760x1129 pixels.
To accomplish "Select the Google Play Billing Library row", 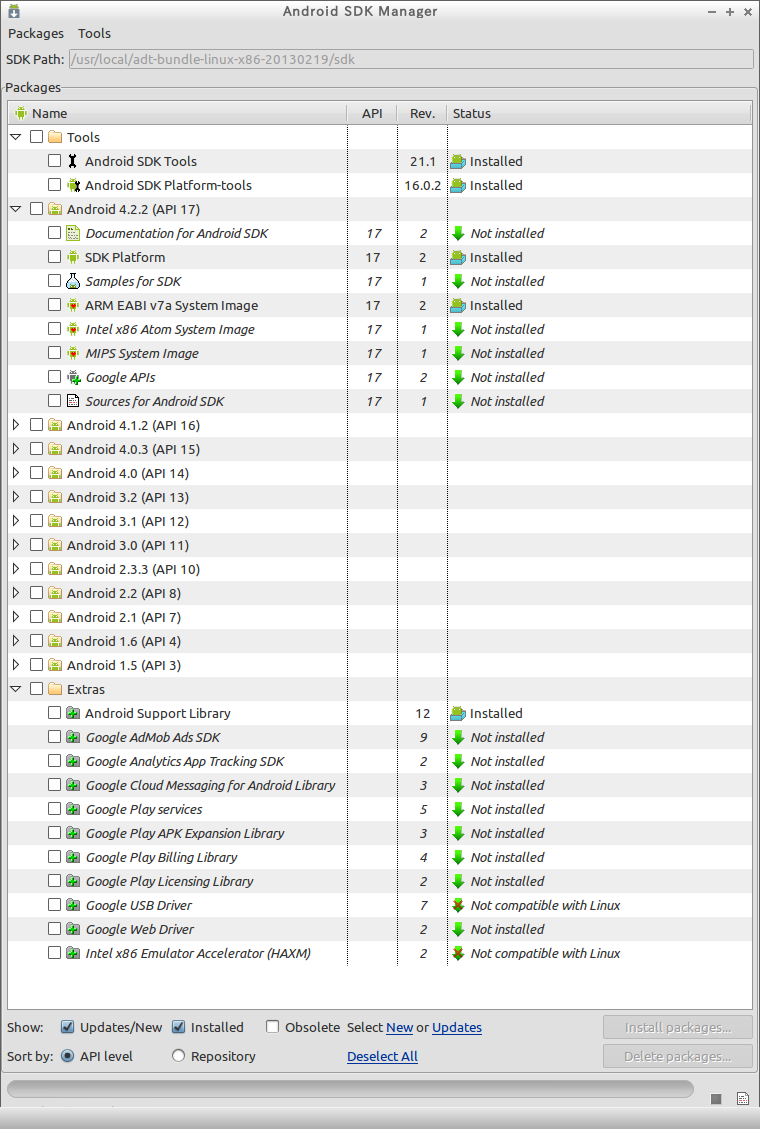I will click(x=380, y=858).
